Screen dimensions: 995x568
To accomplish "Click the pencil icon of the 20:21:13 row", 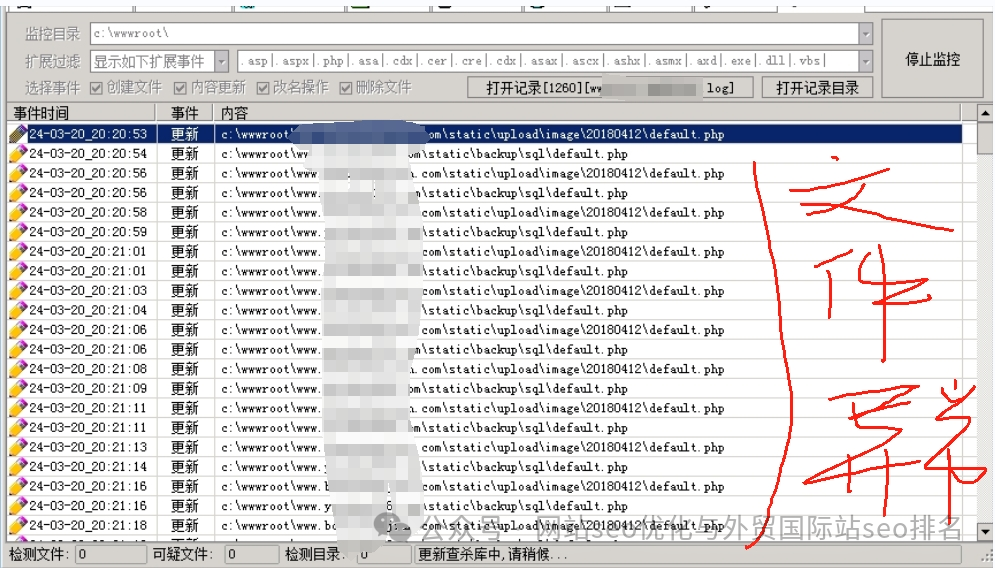I will pyautogui.click(x=18, y=447).
